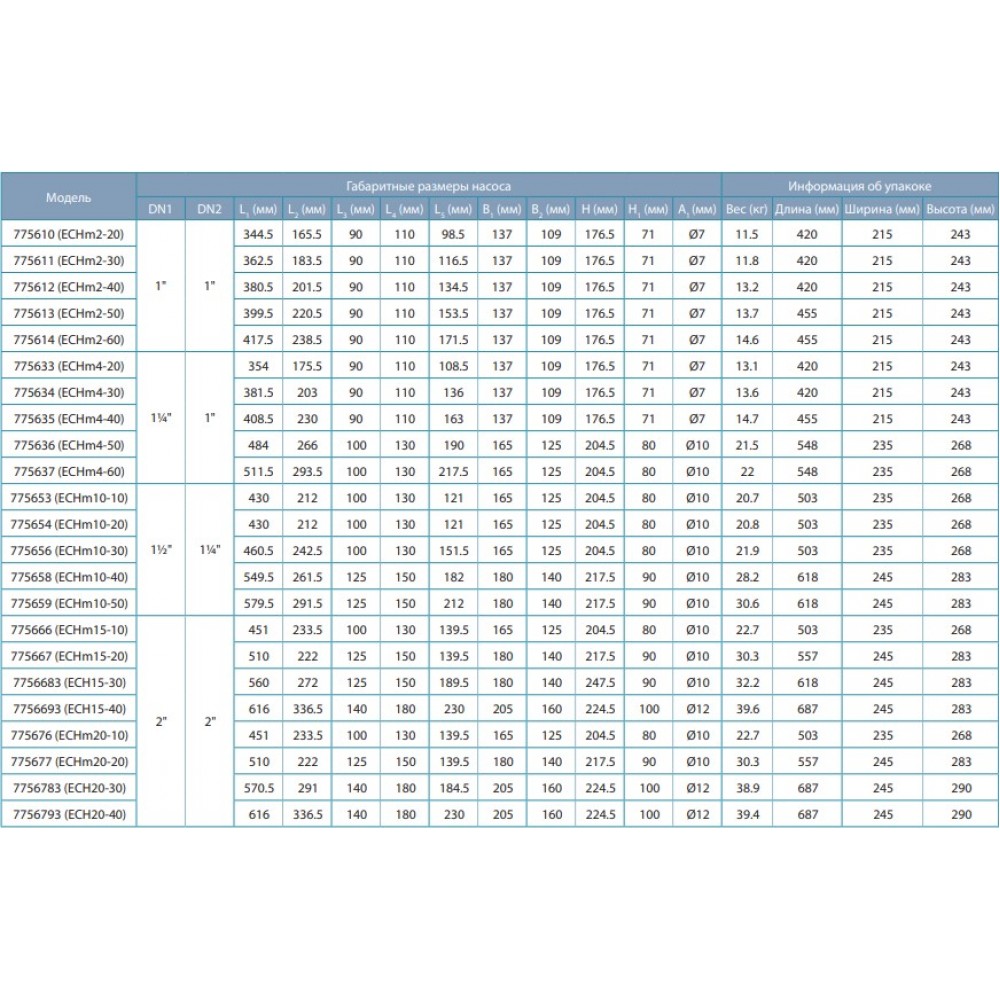The width and height of the screenshot is (1000, 1000).
Task: Click the DN2 column header
Action: click(210, 209)
